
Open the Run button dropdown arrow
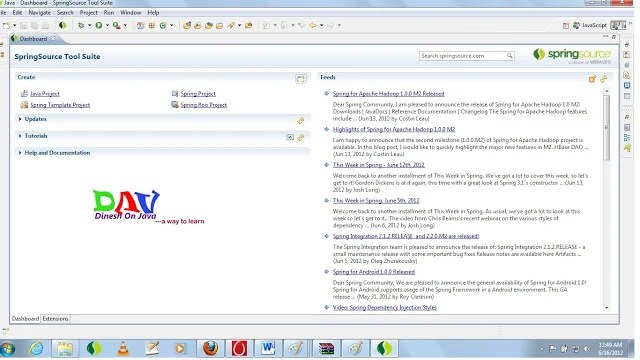tap(107, 25)
